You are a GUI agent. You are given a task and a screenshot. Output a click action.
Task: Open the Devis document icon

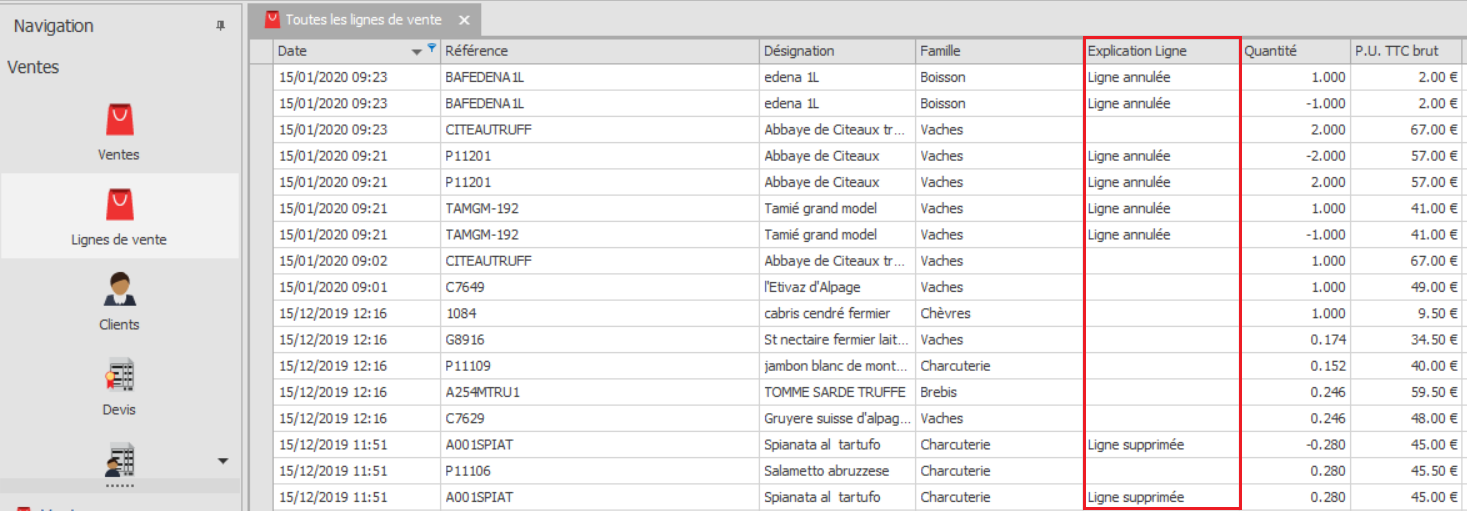click(x=119, y=376)
